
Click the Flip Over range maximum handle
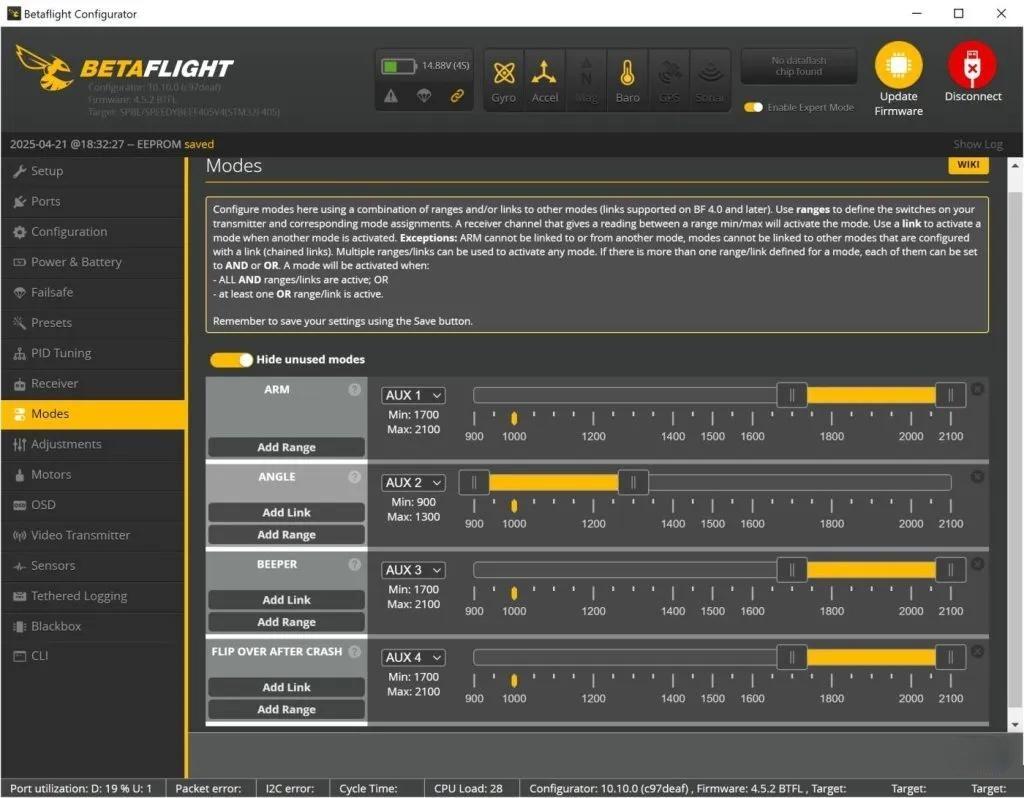click(950, 658)
